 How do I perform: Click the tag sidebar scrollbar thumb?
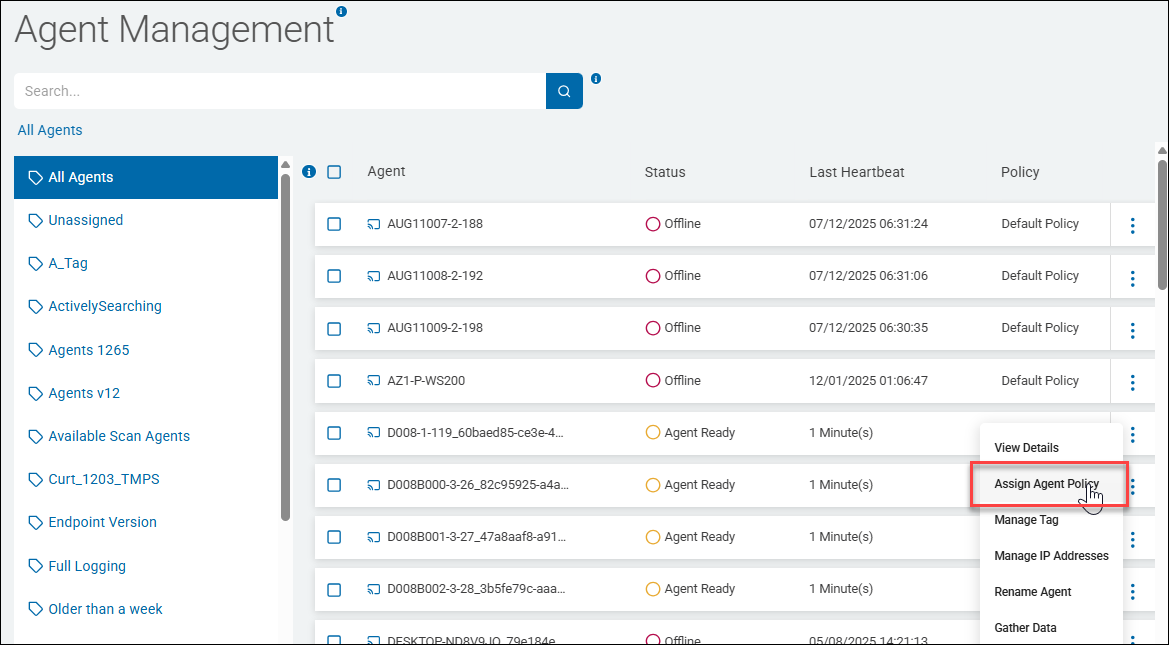pyautogui.click(x=285, y=347)
